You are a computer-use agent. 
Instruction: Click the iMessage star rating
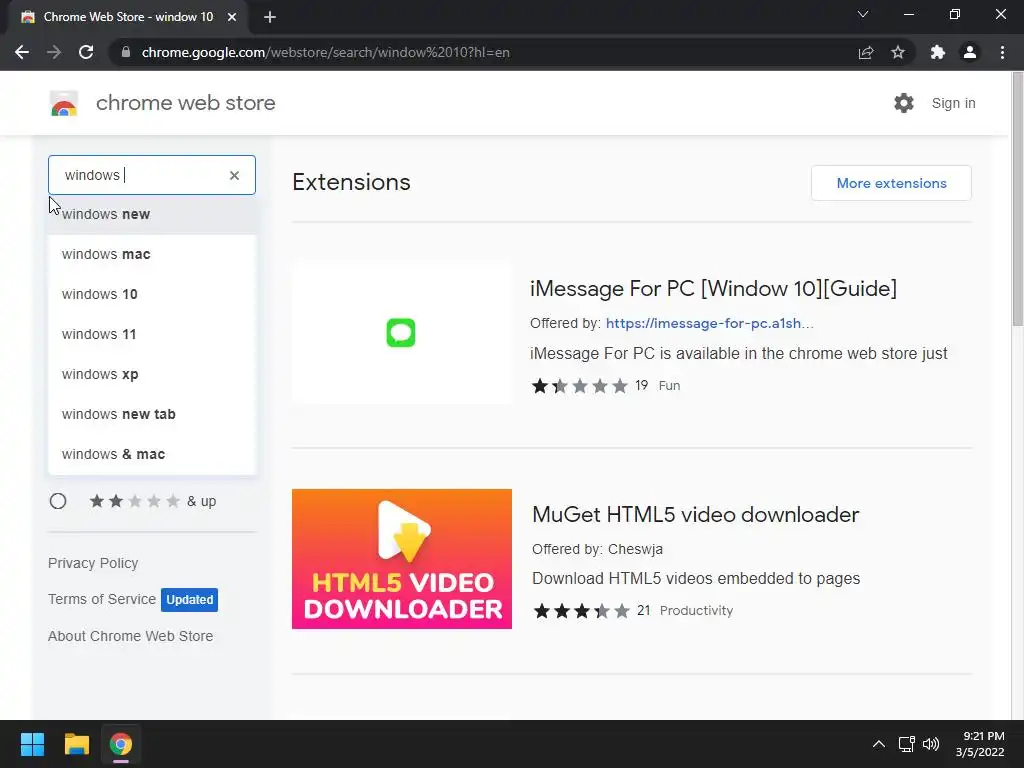[580, 385]
